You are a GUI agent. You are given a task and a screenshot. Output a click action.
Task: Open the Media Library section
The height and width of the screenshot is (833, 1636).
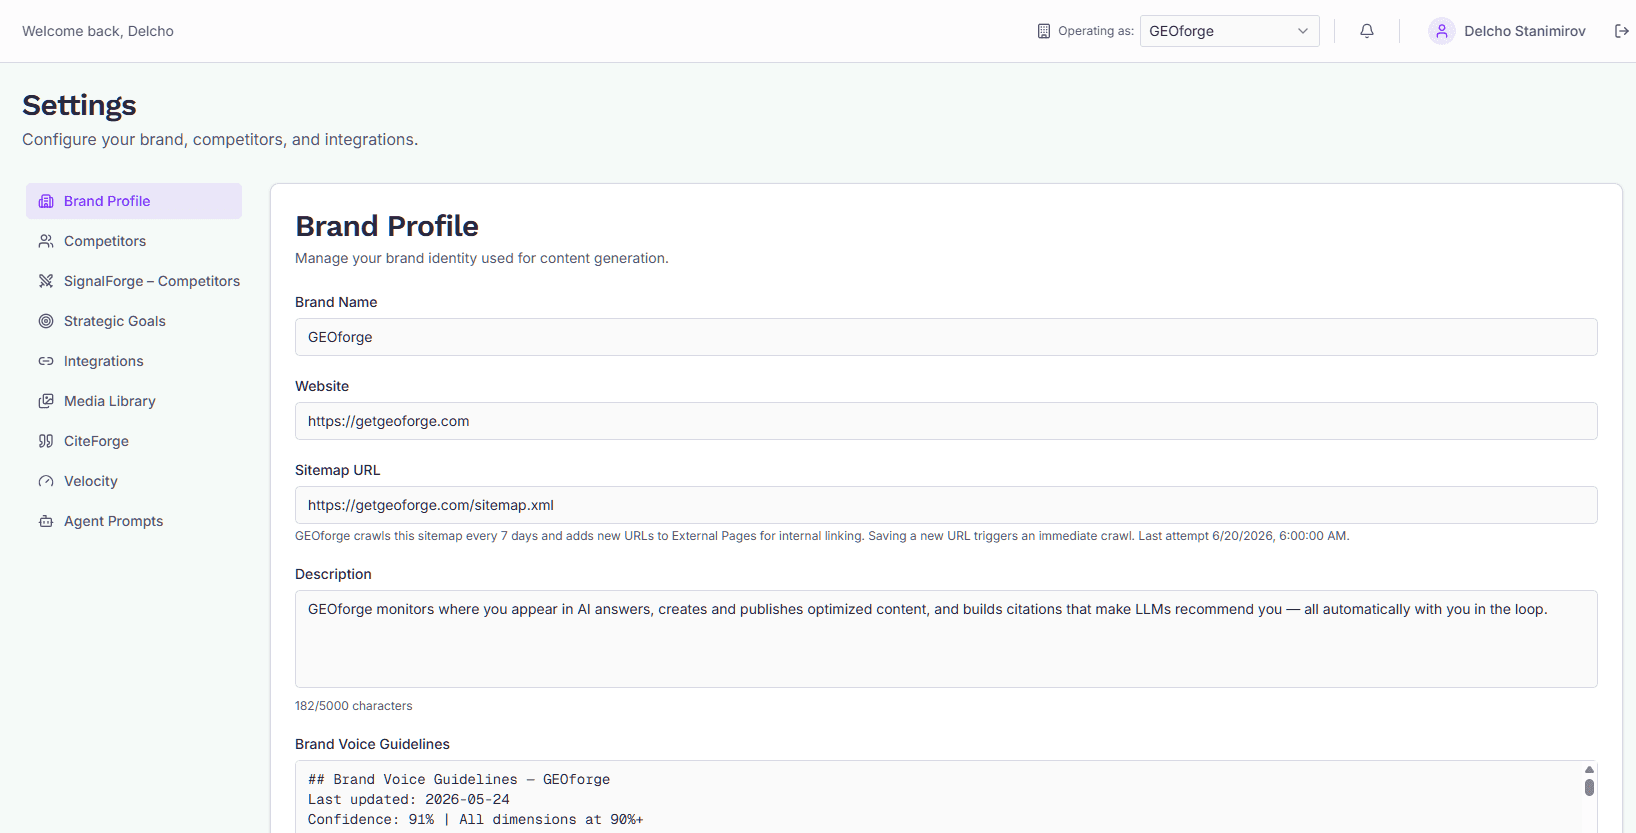(x=134, y=401)
